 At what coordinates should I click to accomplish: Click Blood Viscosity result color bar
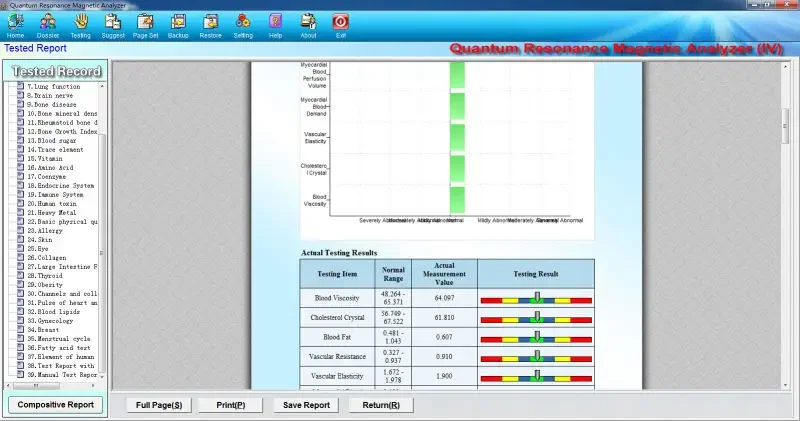pyautogui.click(x=536, y=299)
